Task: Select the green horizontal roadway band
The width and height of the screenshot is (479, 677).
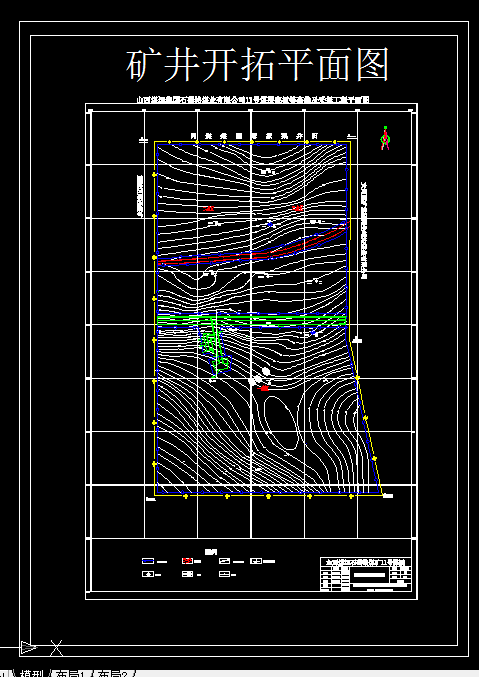Action: (x=251, y=320)
